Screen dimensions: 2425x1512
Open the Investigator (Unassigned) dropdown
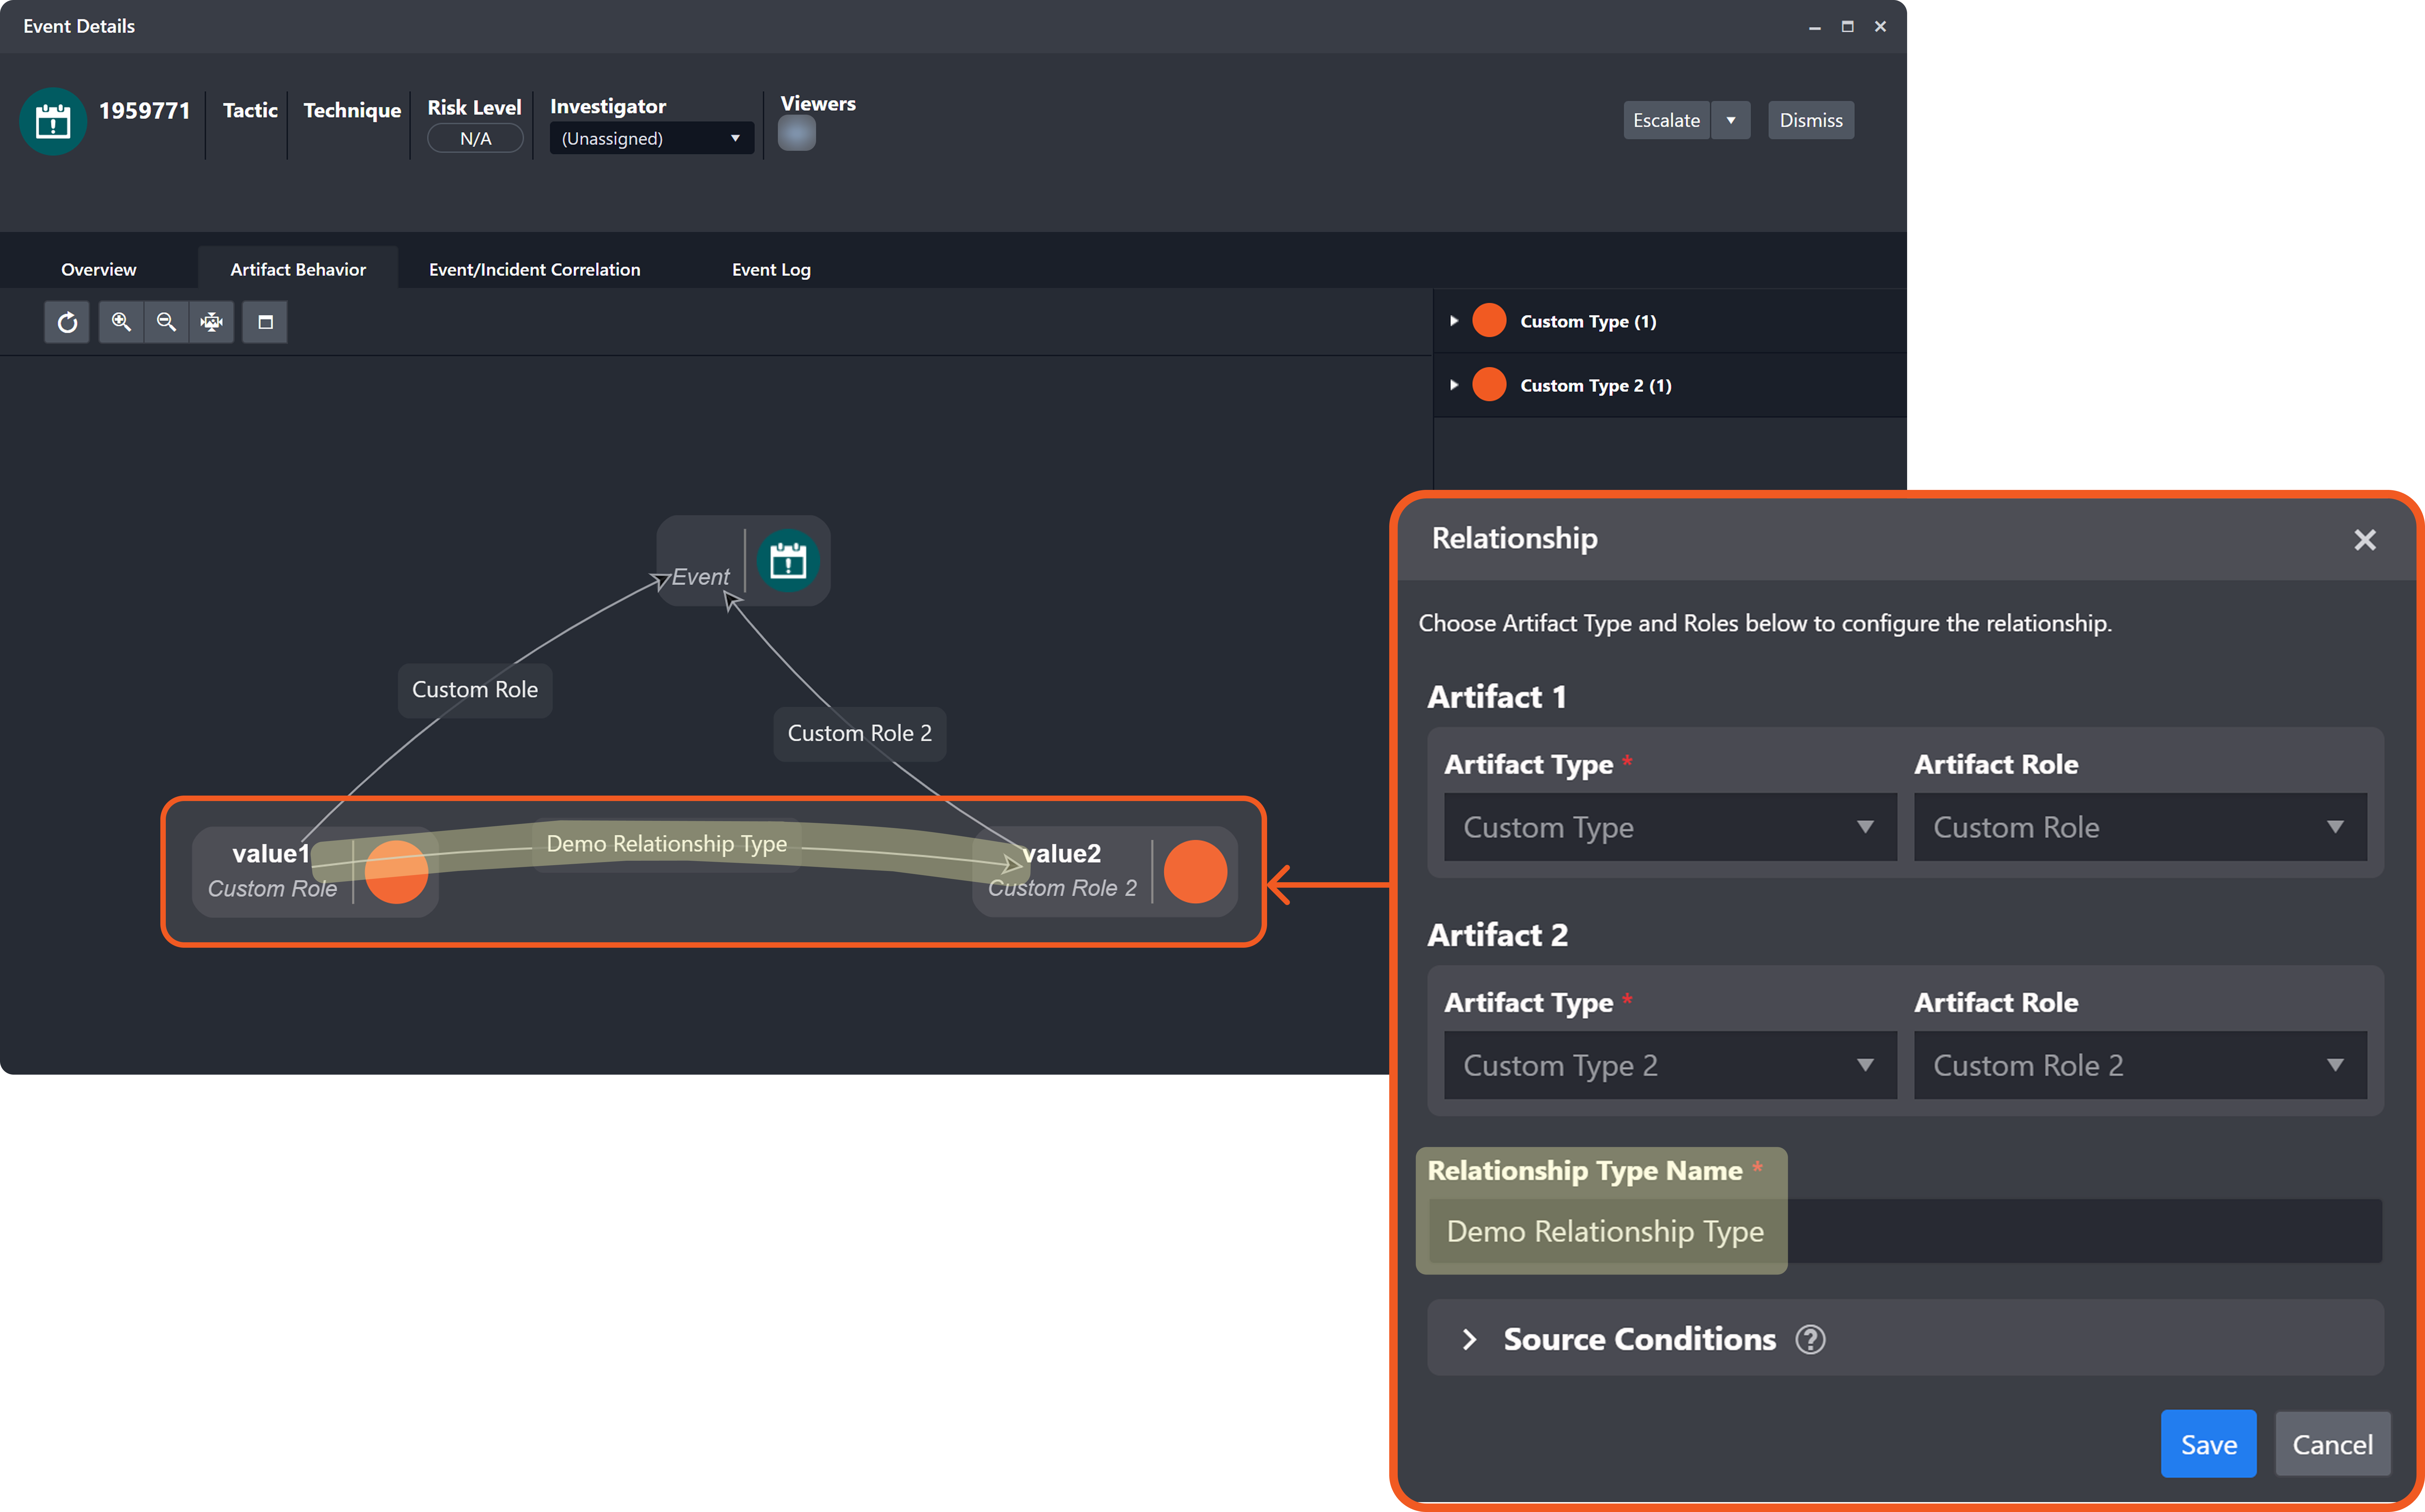[651, 138]
